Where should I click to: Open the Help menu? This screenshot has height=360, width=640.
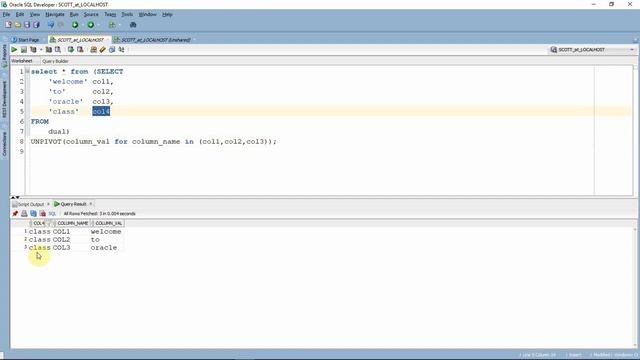(167, 14)
